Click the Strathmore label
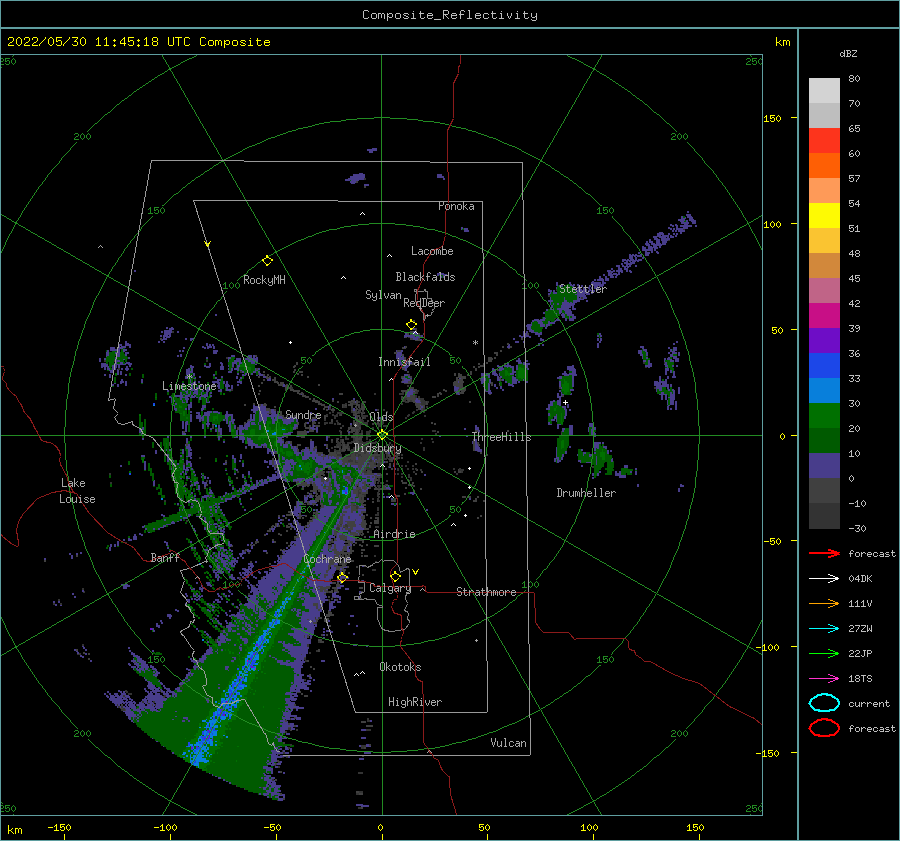This screenshot has height=841, width=900. [x=486, y=592]
